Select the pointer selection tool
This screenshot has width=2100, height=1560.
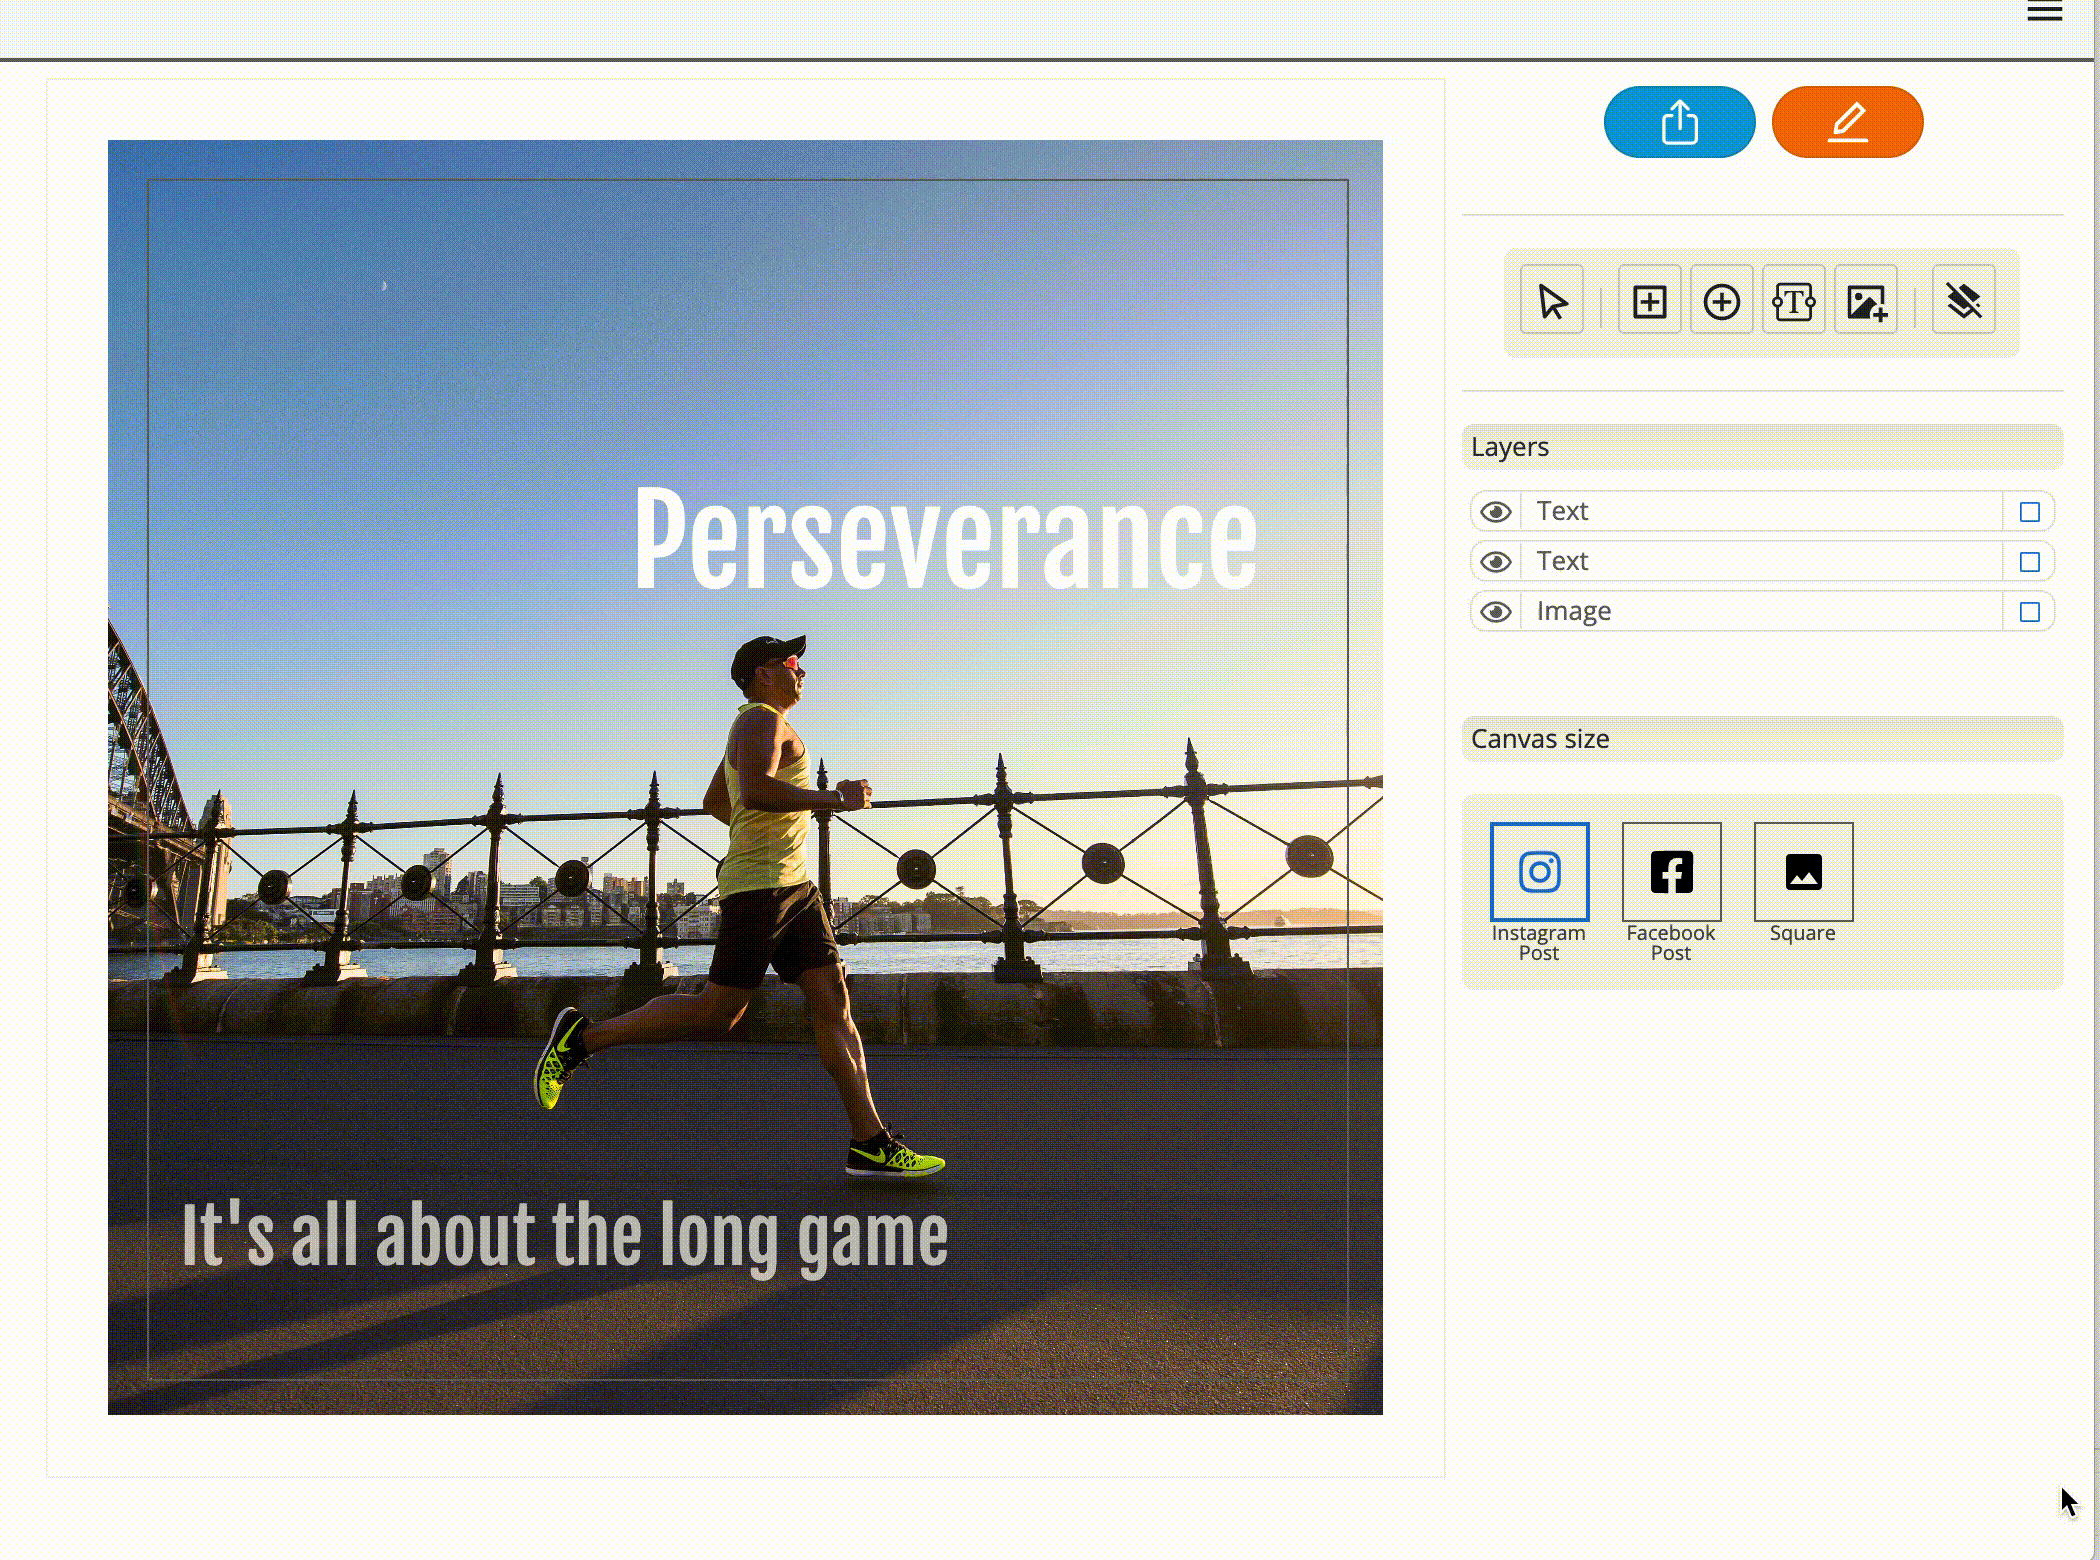[x=1551, y=301]
